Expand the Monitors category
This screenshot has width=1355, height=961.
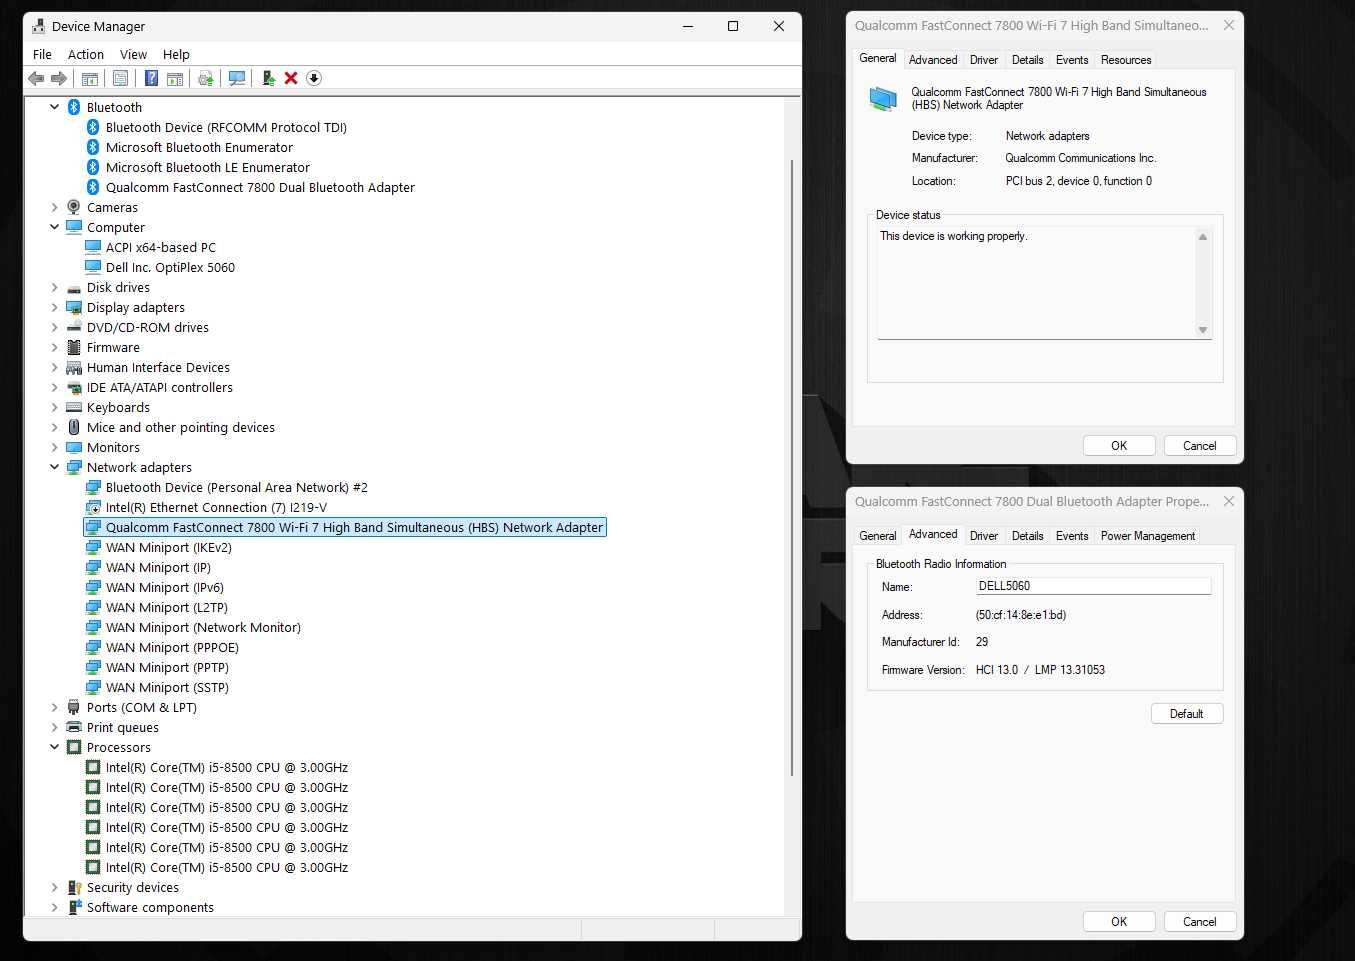(55, 447)
